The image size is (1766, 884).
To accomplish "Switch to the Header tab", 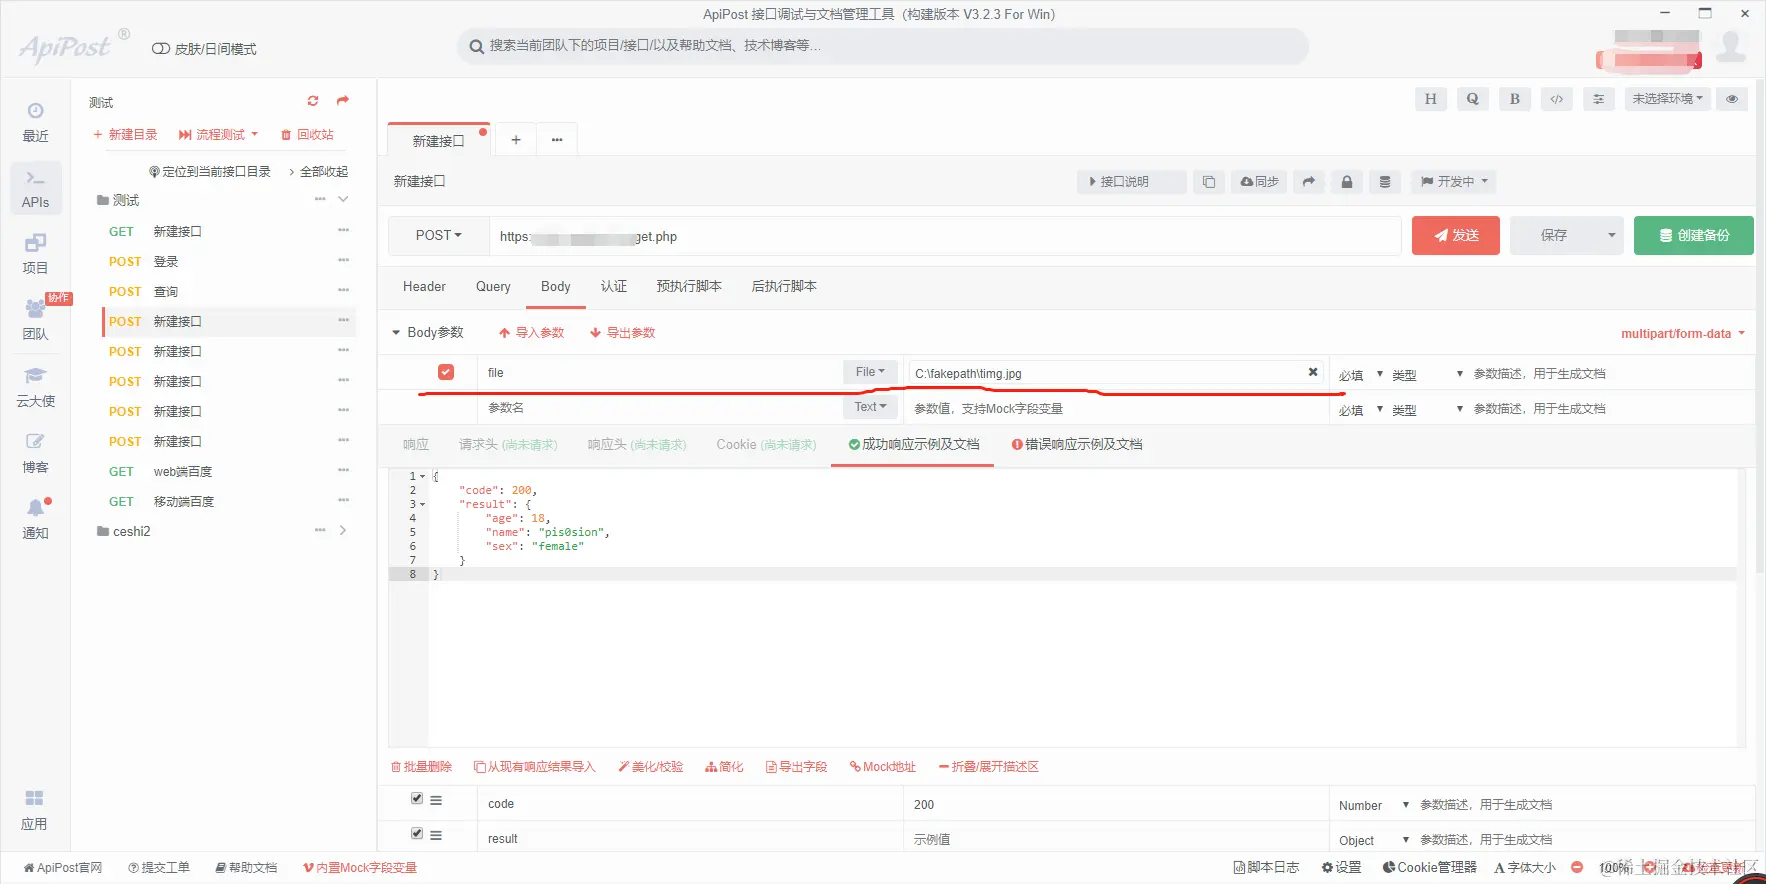I will 424,287.
